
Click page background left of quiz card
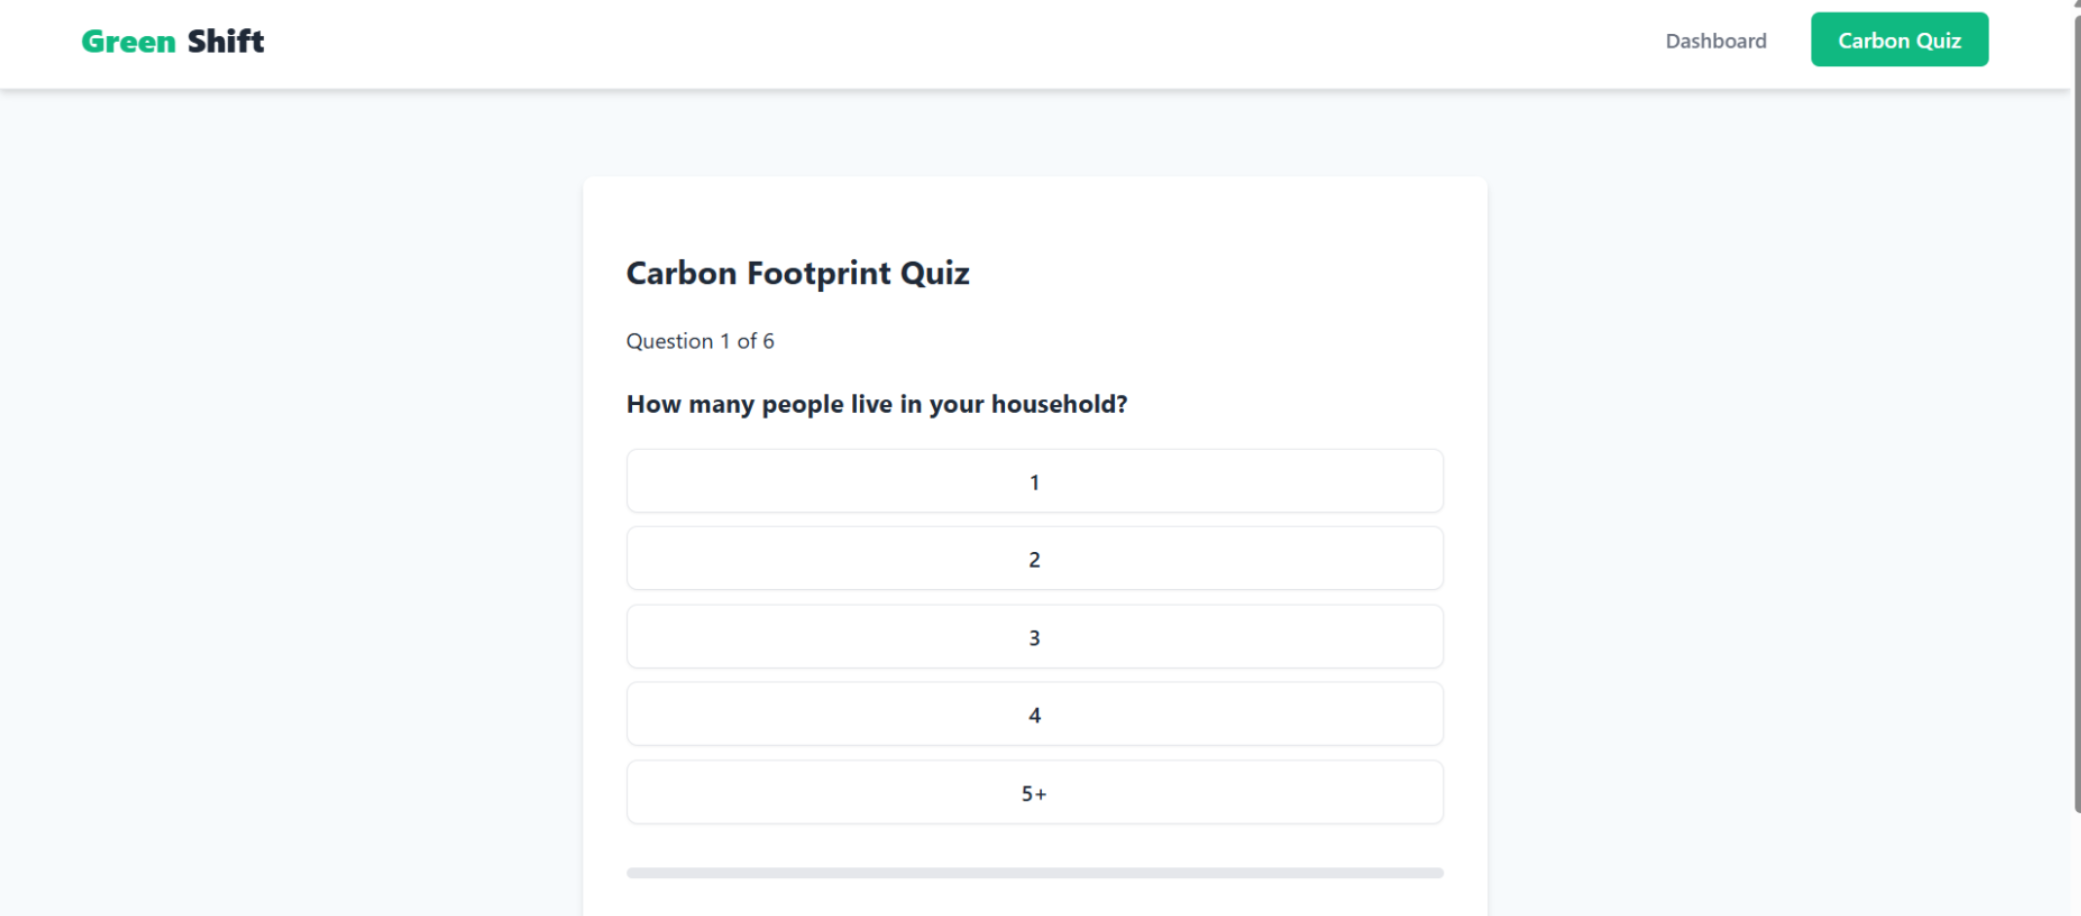click(300, 500)
